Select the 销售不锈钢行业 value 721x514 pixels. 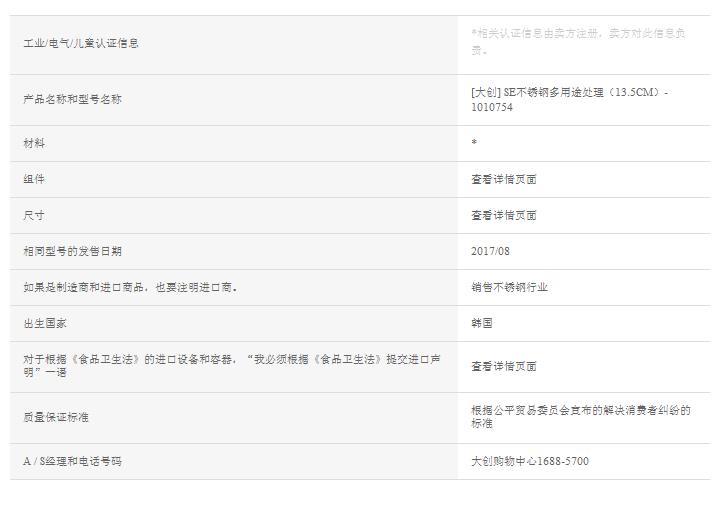point(510,287)
